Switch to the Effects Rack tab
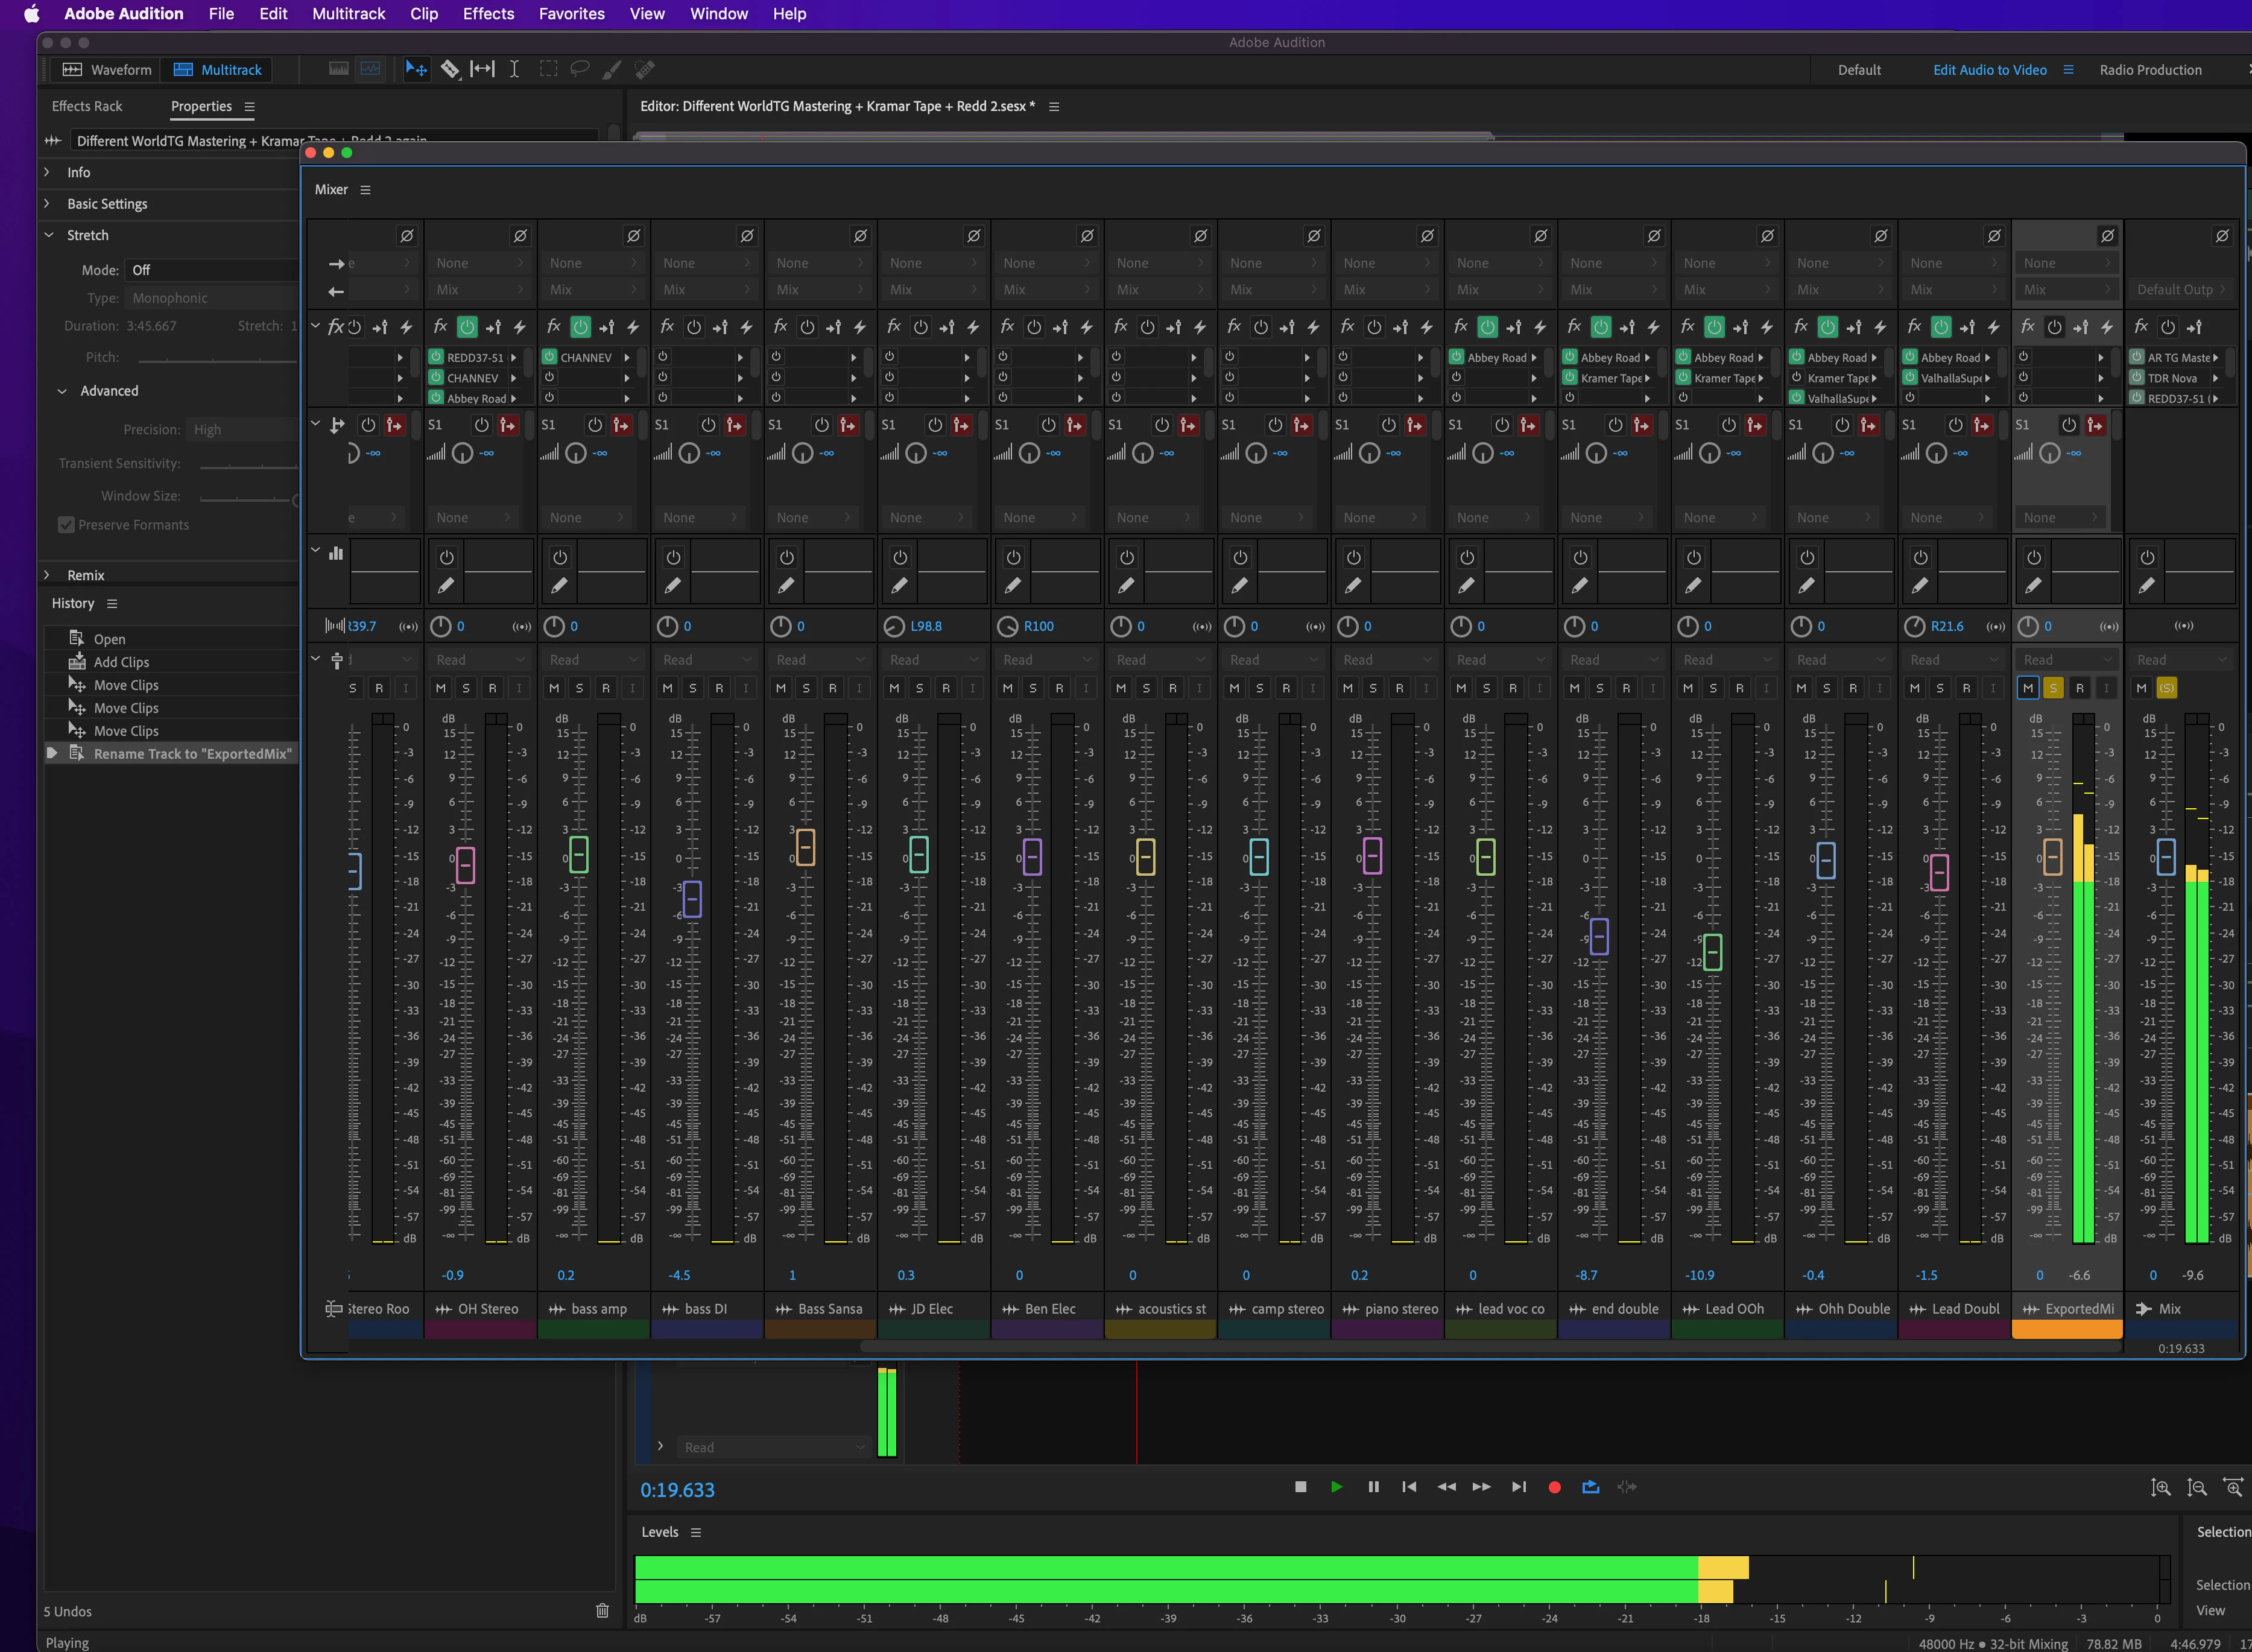This screenshot has width=2252, height=1652. pos(87,106)
